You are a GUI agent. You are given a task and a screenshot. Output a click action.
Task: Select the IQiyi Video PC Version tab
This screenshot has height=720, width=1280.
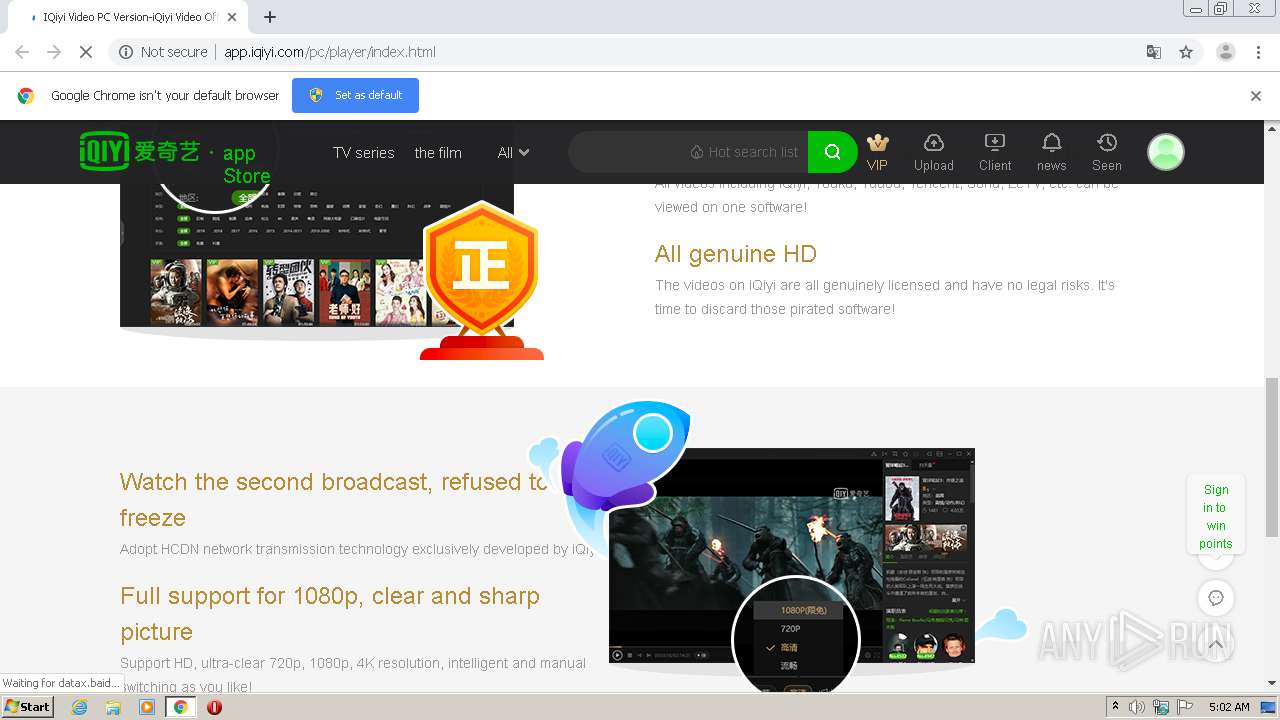pyautogui.click(x=128, y=17)
